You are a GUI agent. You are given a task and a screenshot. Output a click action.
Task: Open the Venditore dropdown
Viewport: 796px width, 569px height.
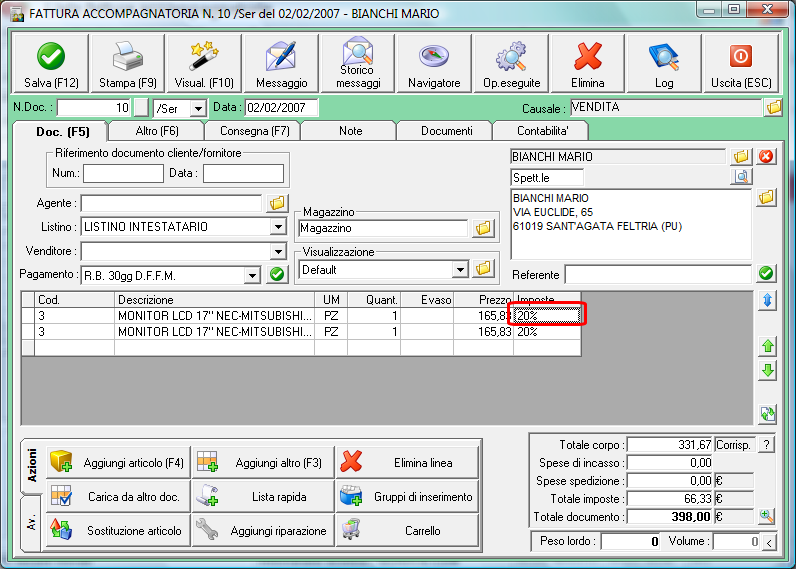point(278,251)
